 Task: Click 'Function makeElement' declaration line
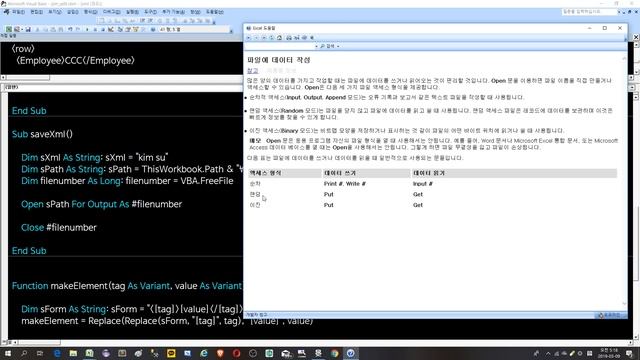[127, 286]
